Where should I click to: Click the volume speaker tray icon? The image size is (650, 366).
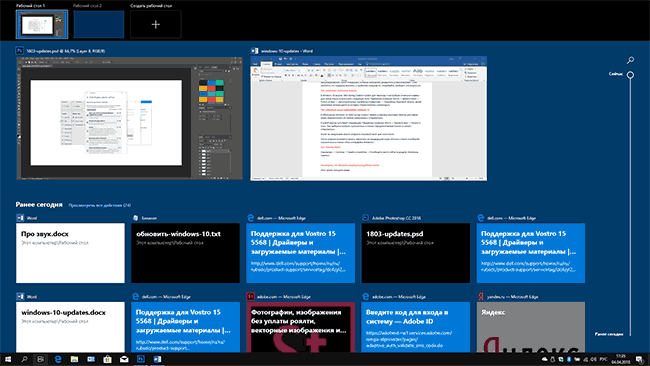tap(594, 359)
